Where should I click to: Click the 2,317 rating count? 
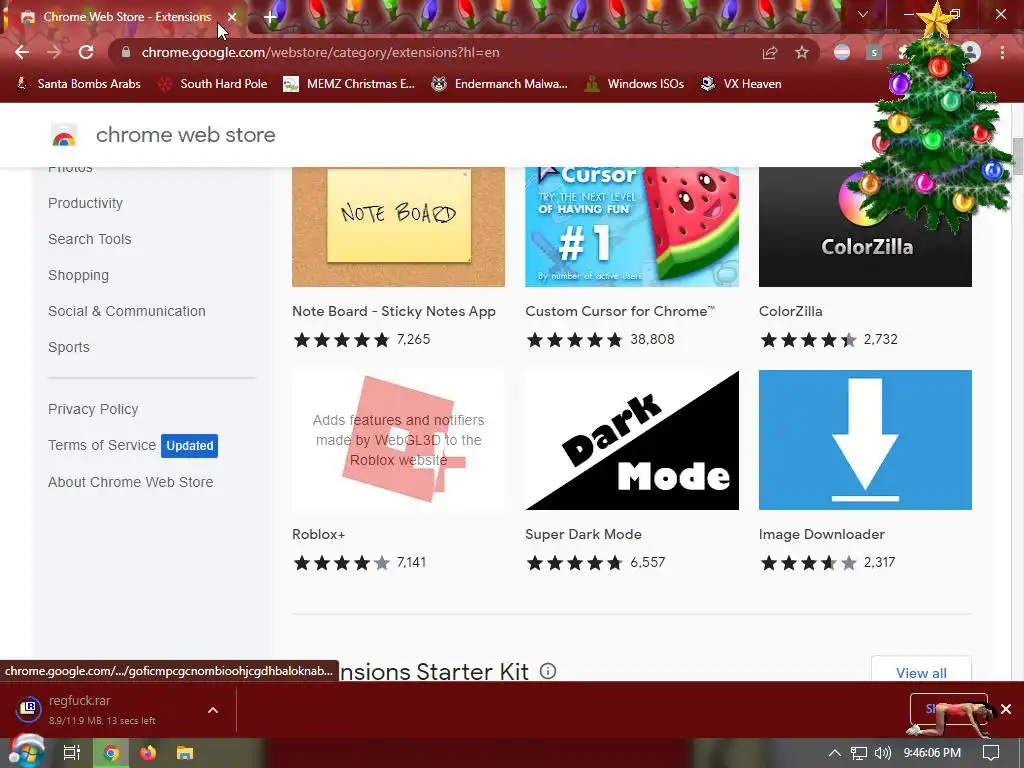[x=879, y=562]
